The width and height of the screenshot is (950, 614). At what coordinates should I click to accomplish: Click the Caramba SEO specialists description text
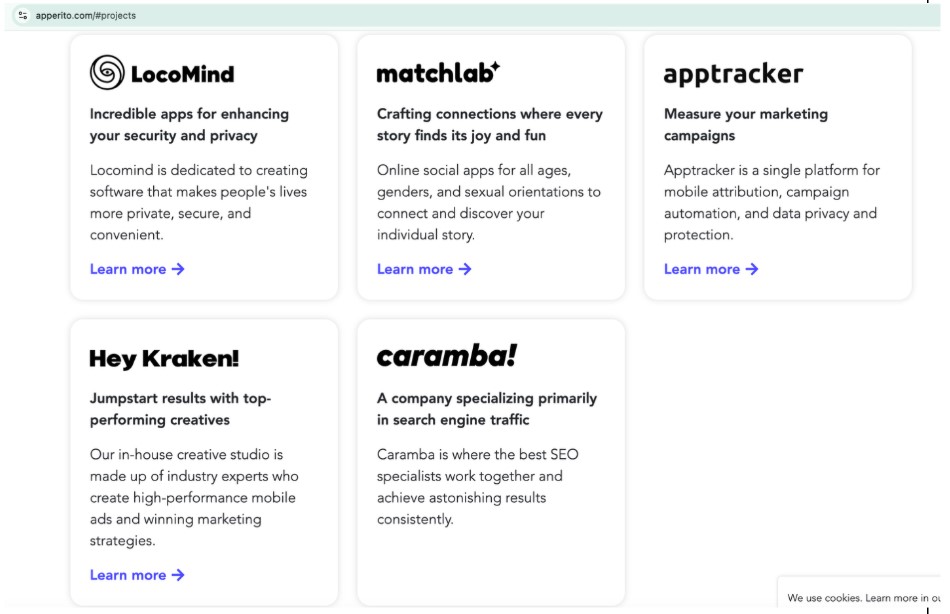point(477,487)
